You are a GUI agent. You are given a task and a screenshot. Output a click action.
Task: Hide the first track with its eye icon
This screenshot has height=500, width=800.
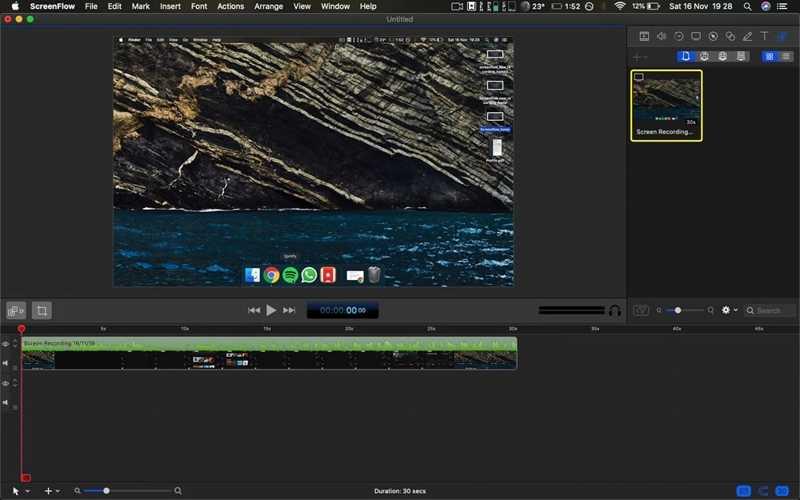pyautogui.click(x=6, y=344)
